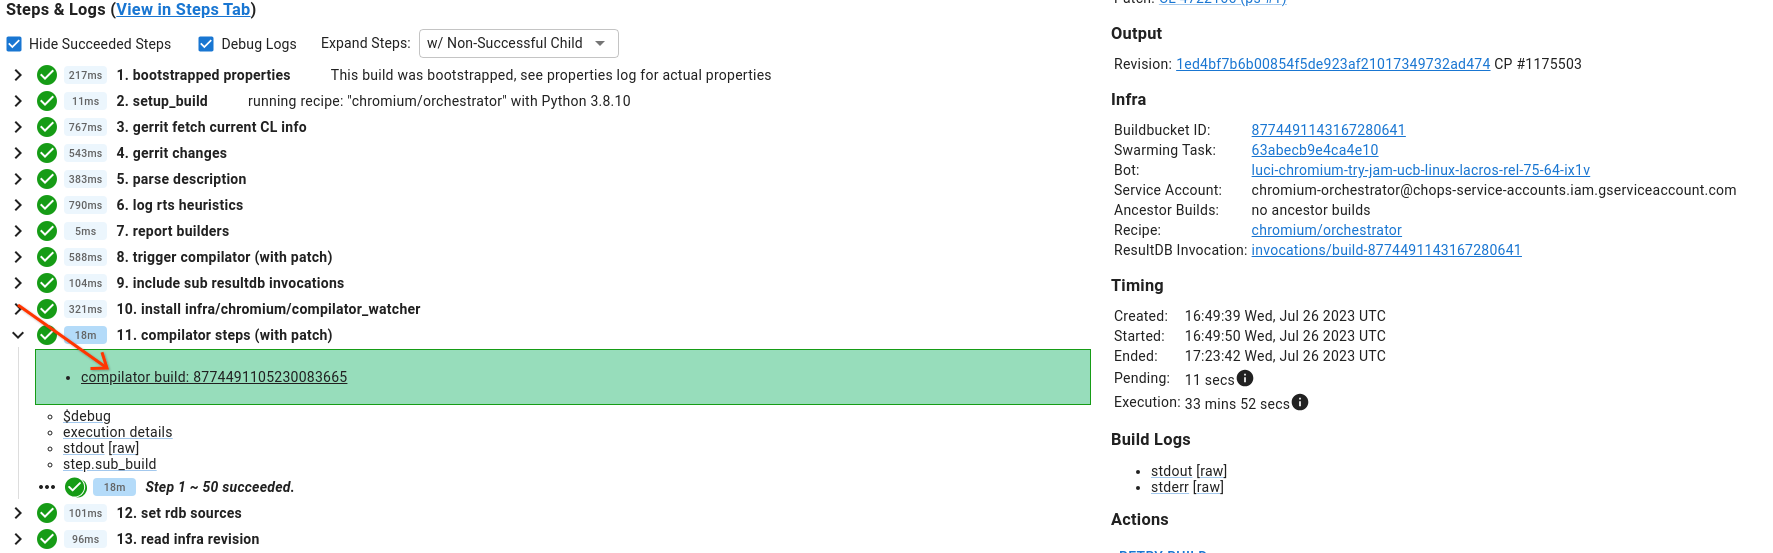Open the compilator build link
The height and width of the screenshot is (553, 1773).
(x=214, y=377)
